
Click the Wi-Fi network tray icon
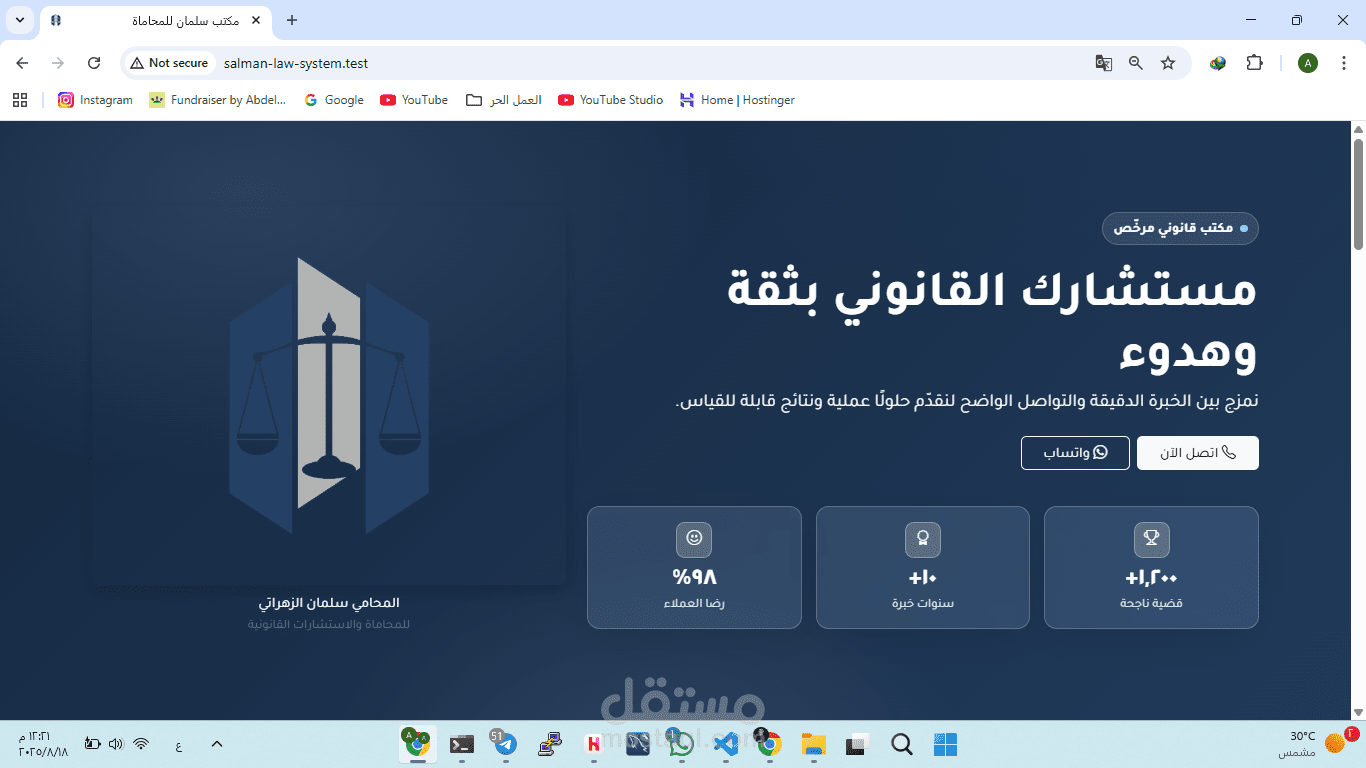coord(141,744)
